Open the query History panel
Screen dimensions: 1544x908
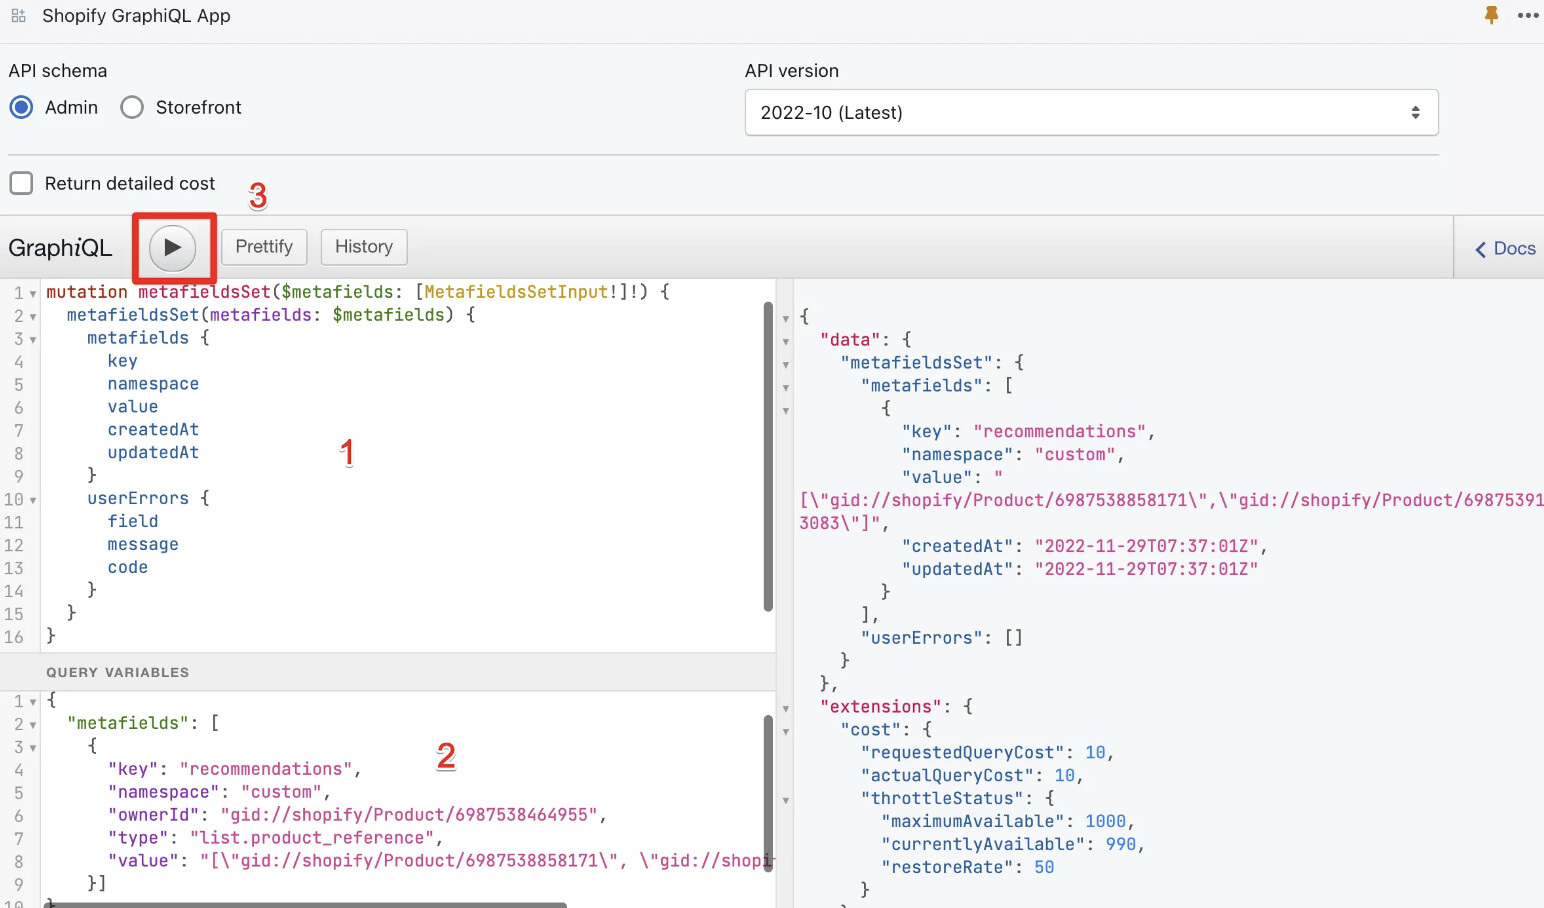[364, 247]
